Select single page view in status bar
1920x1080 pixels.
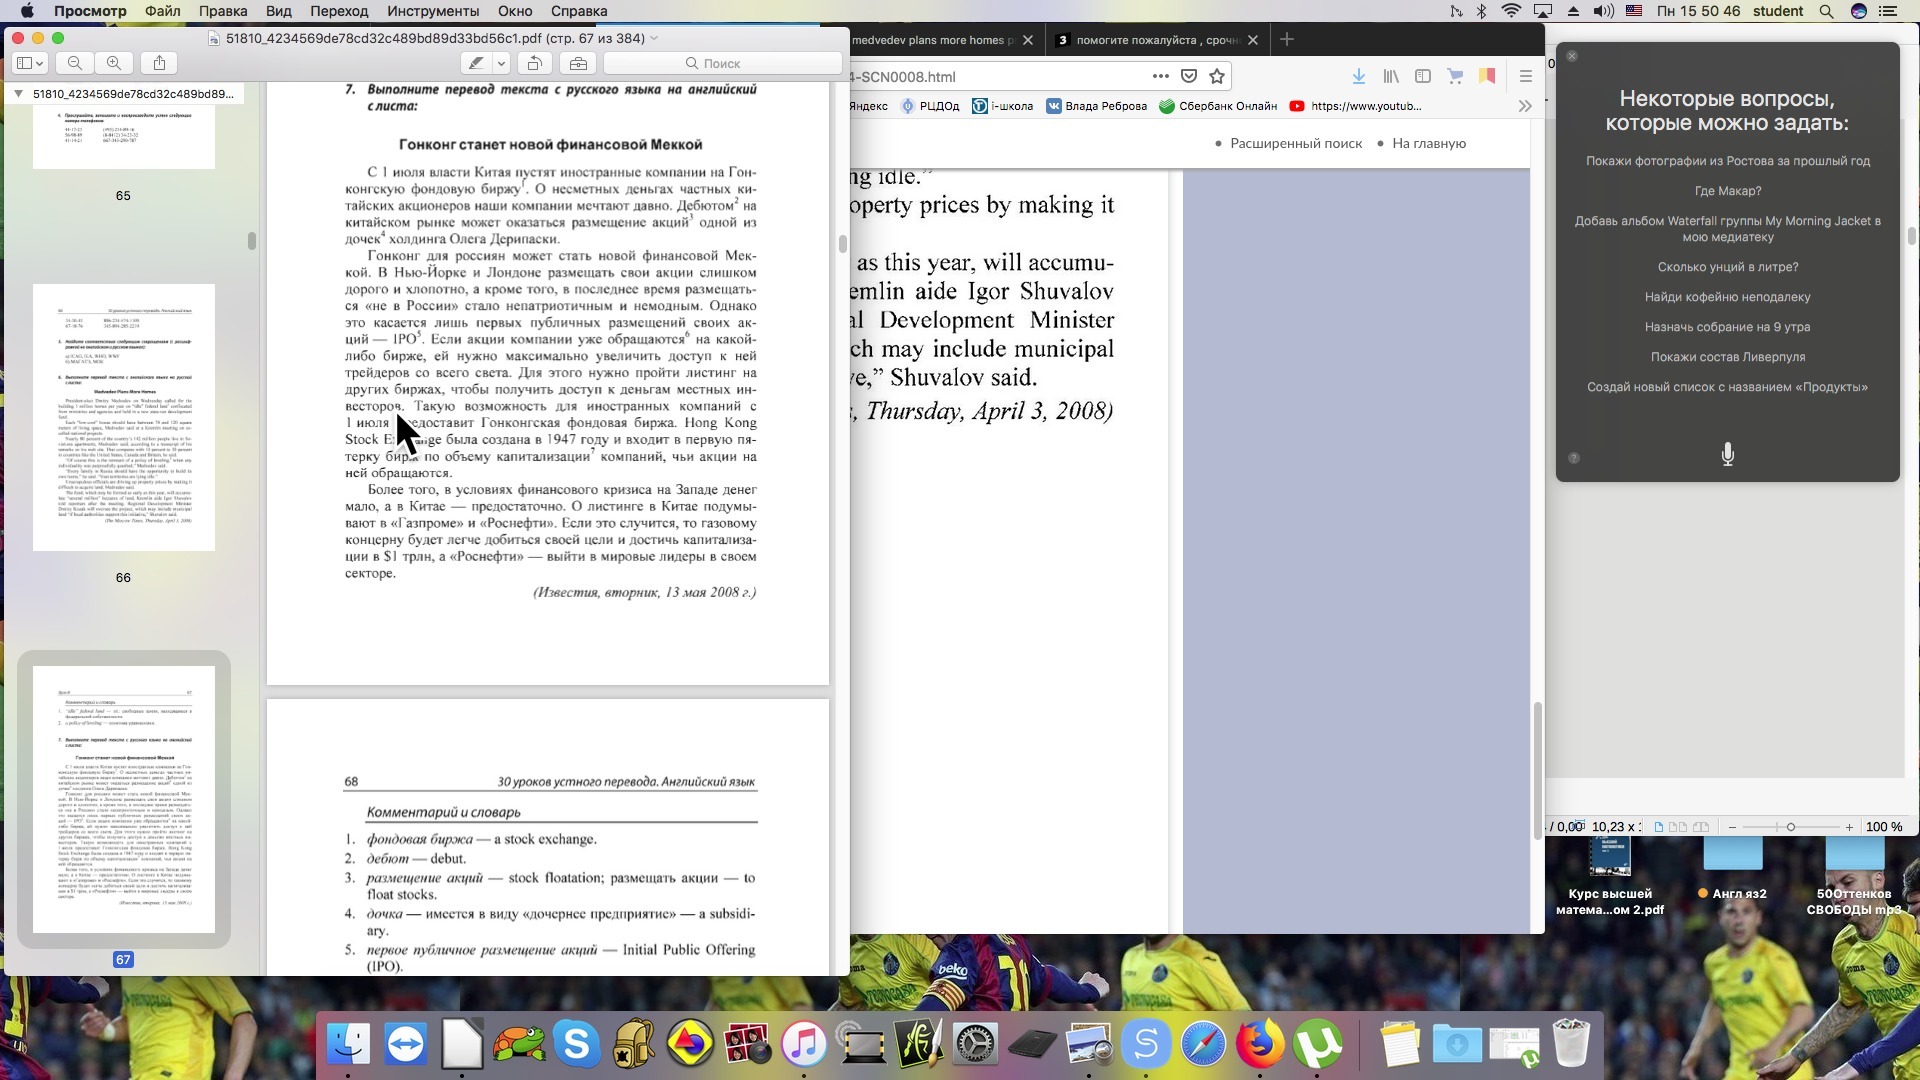tap(1659, 827)
